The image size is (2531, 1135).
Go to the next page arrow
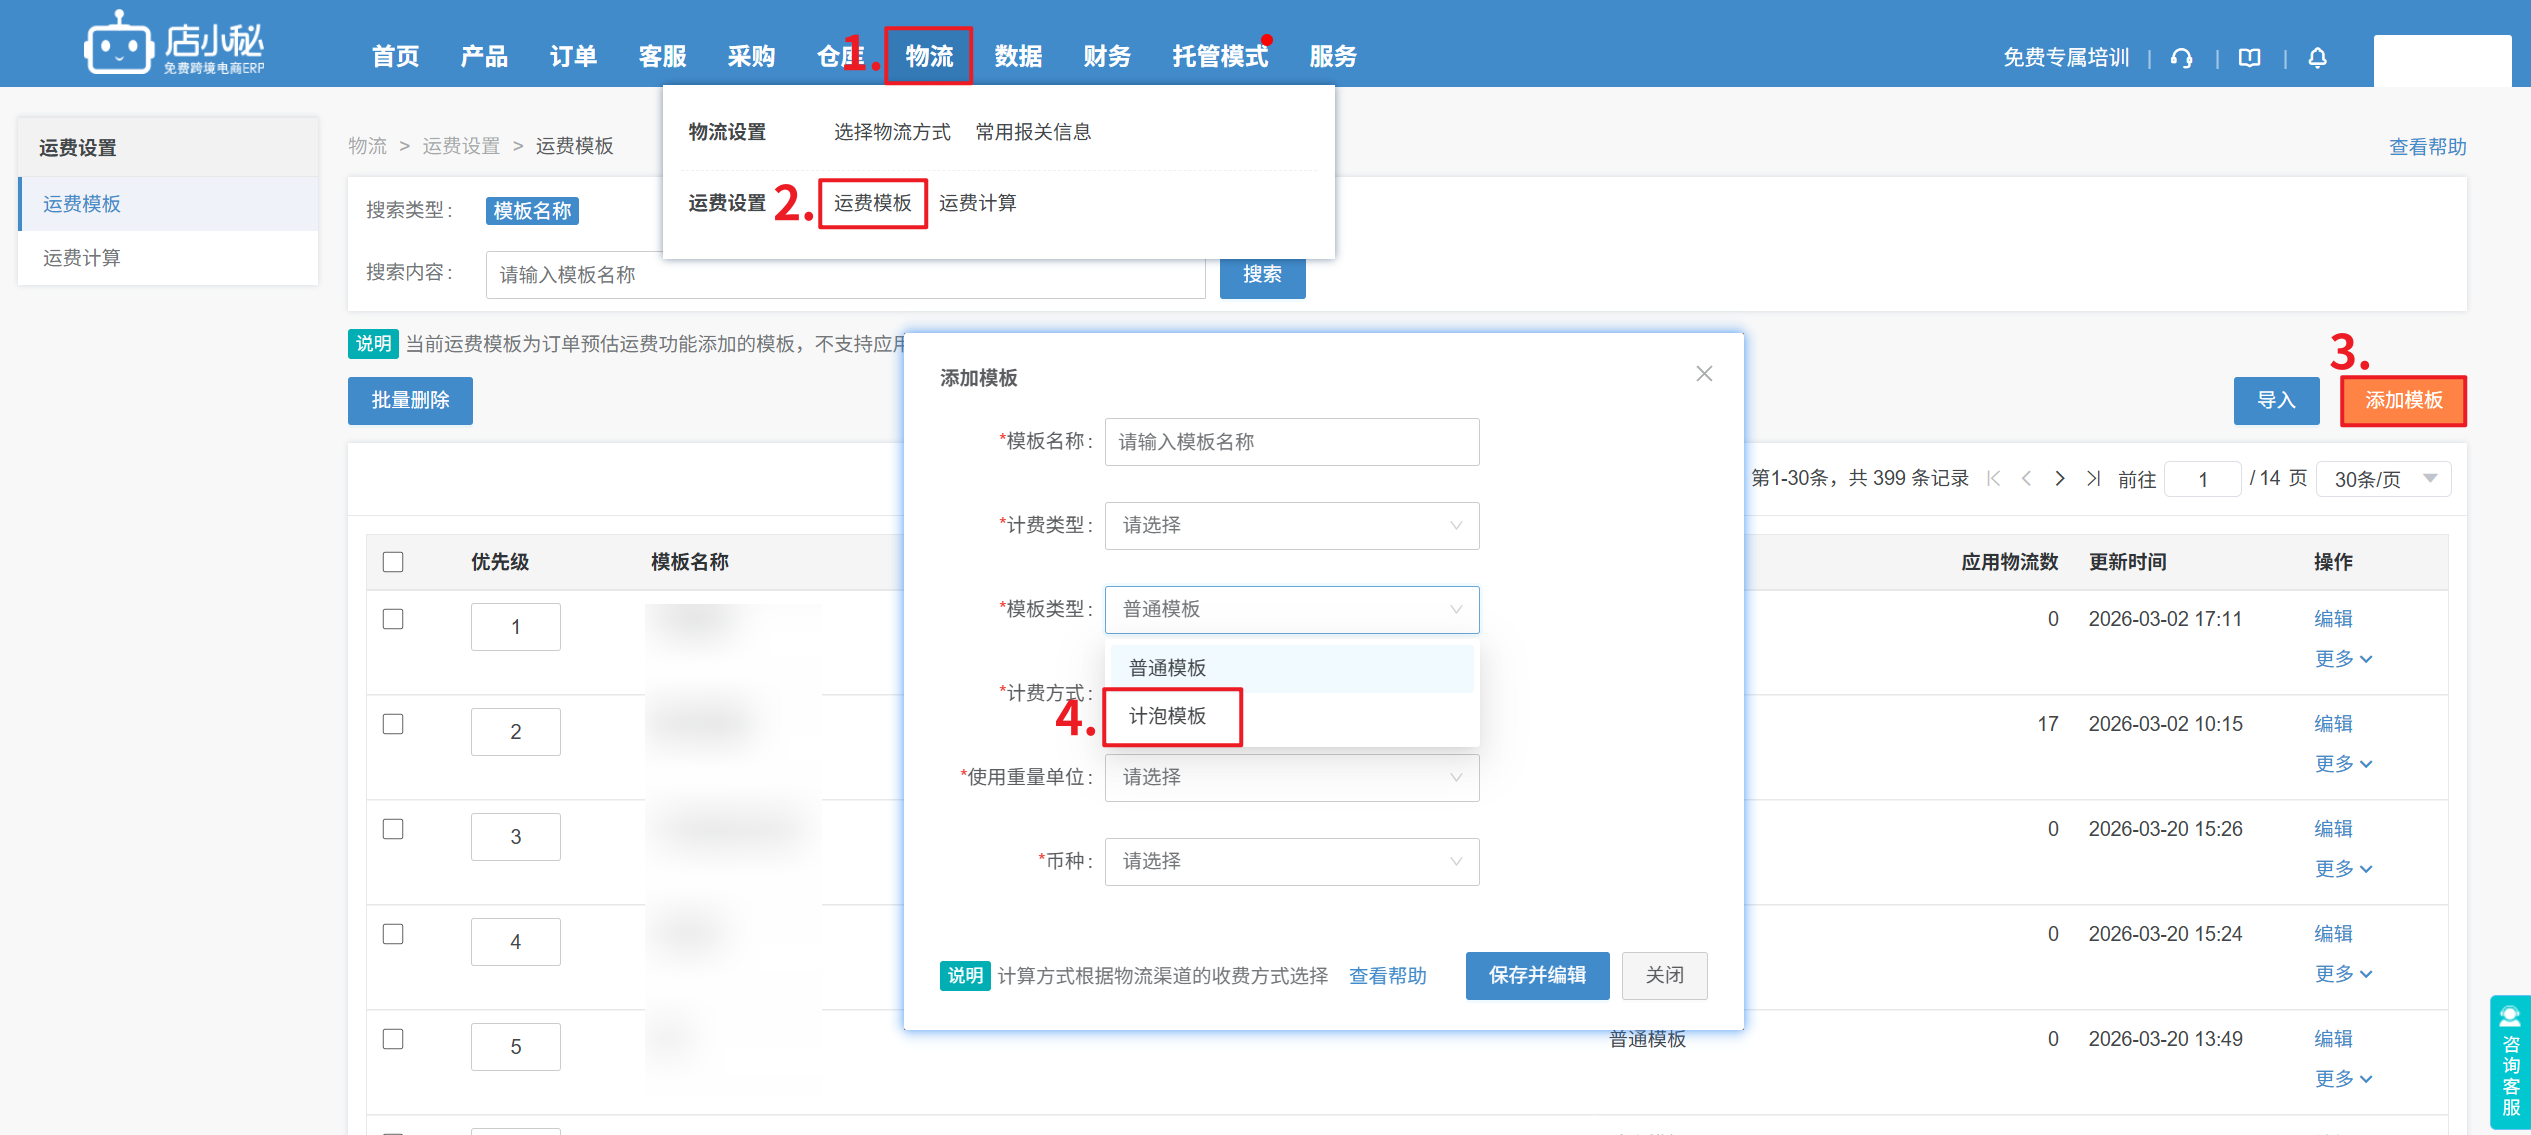(2059, 479)
